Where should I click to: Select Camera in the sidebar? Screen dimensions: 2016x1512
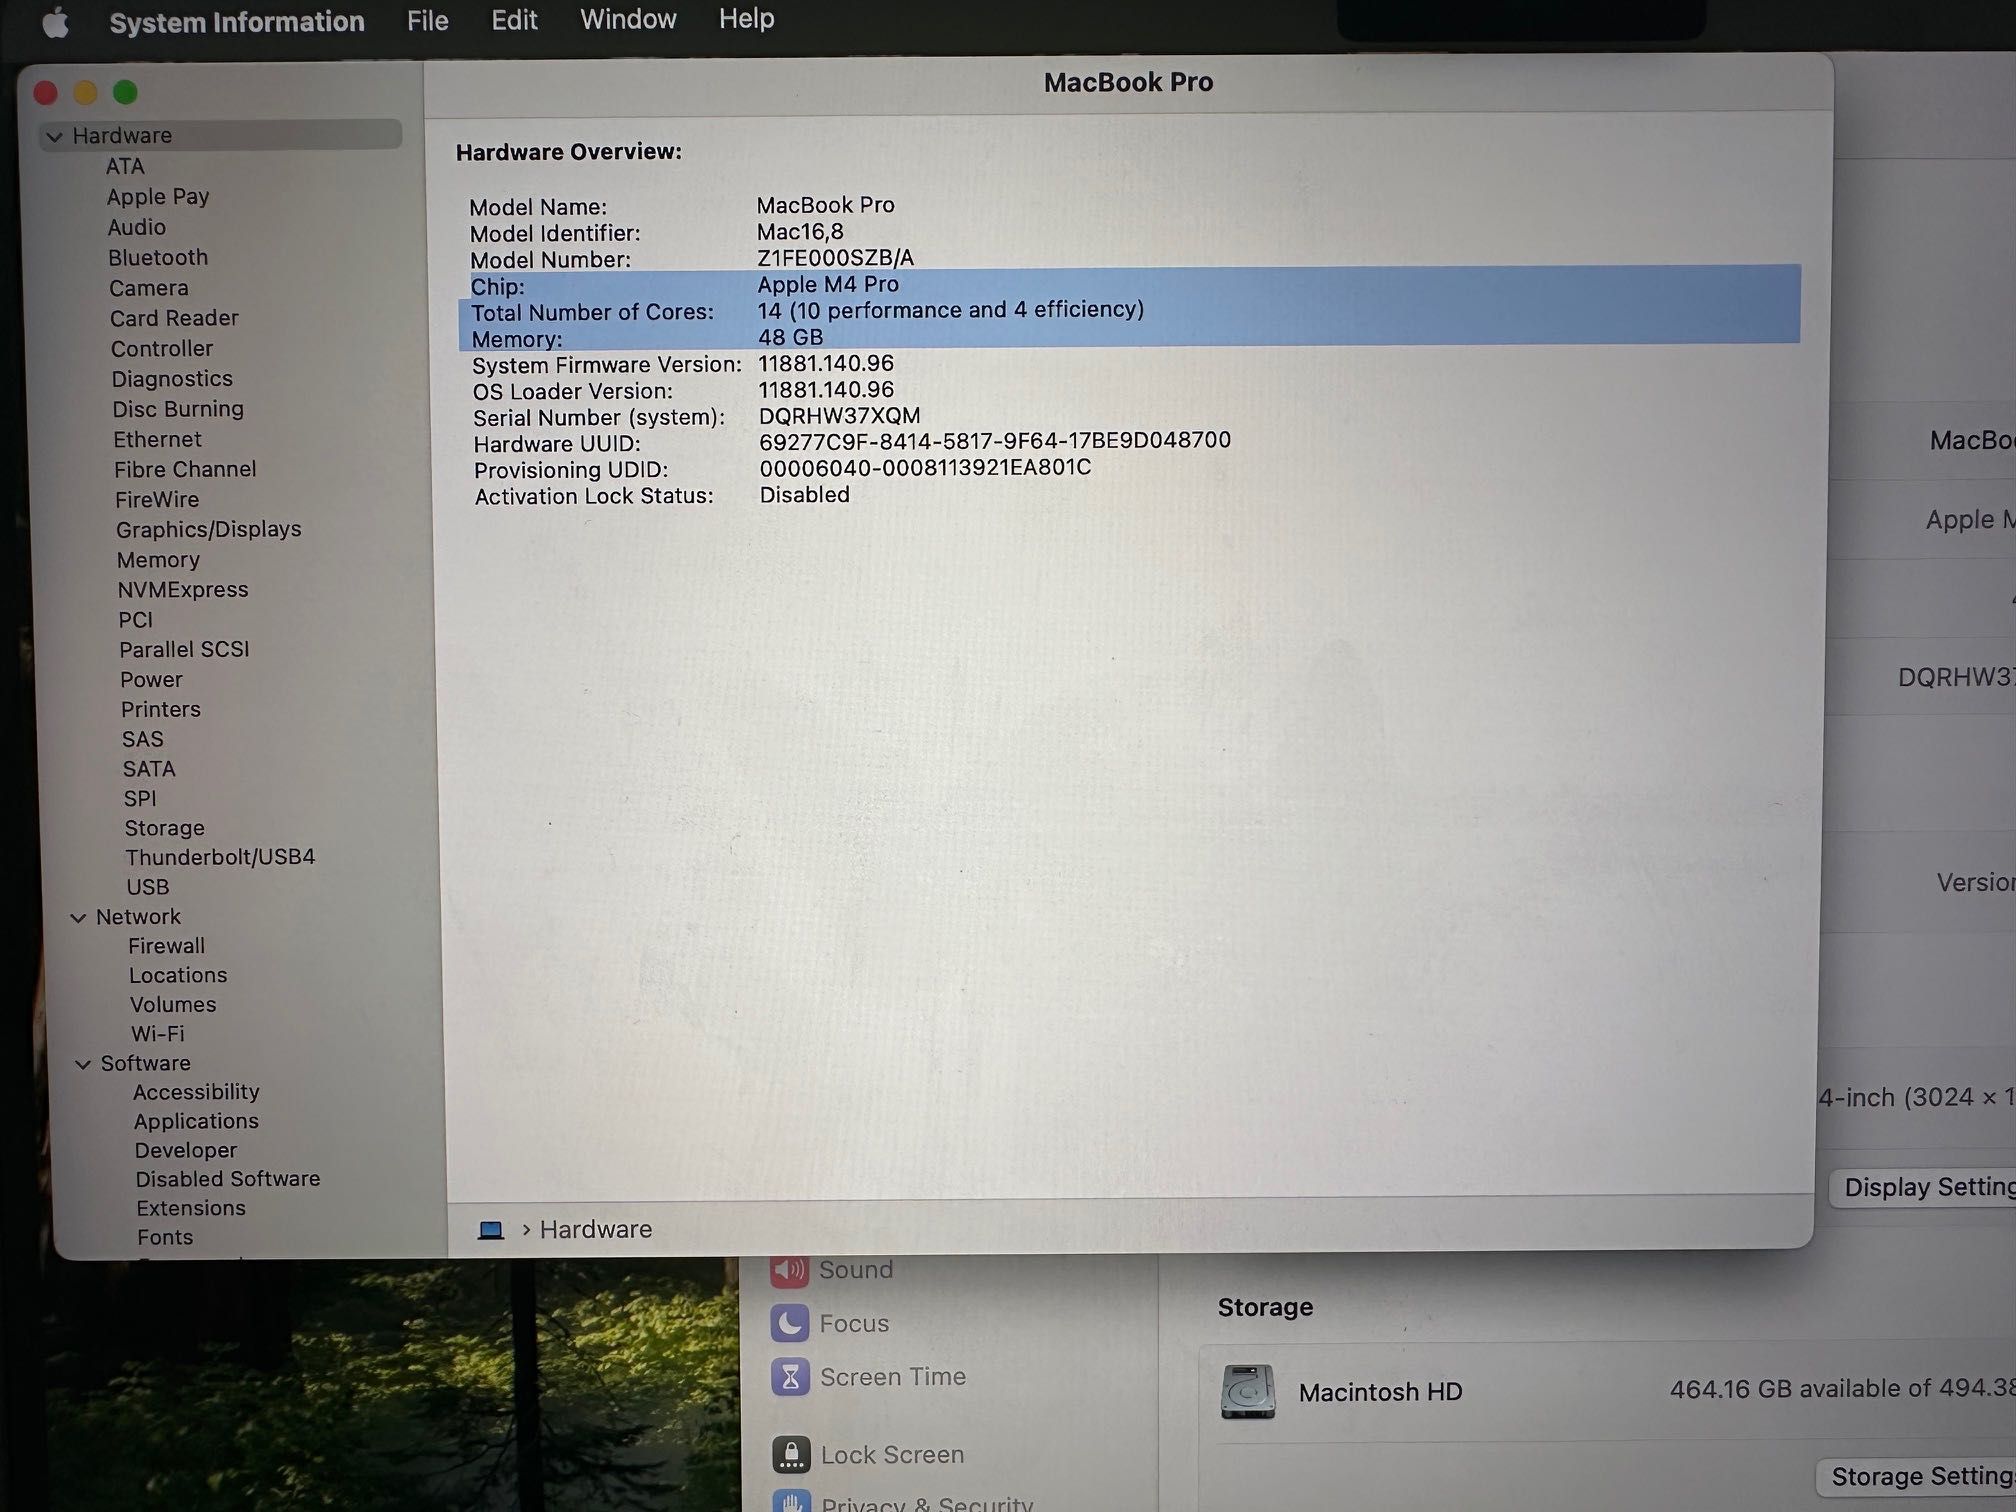point(149,288)
